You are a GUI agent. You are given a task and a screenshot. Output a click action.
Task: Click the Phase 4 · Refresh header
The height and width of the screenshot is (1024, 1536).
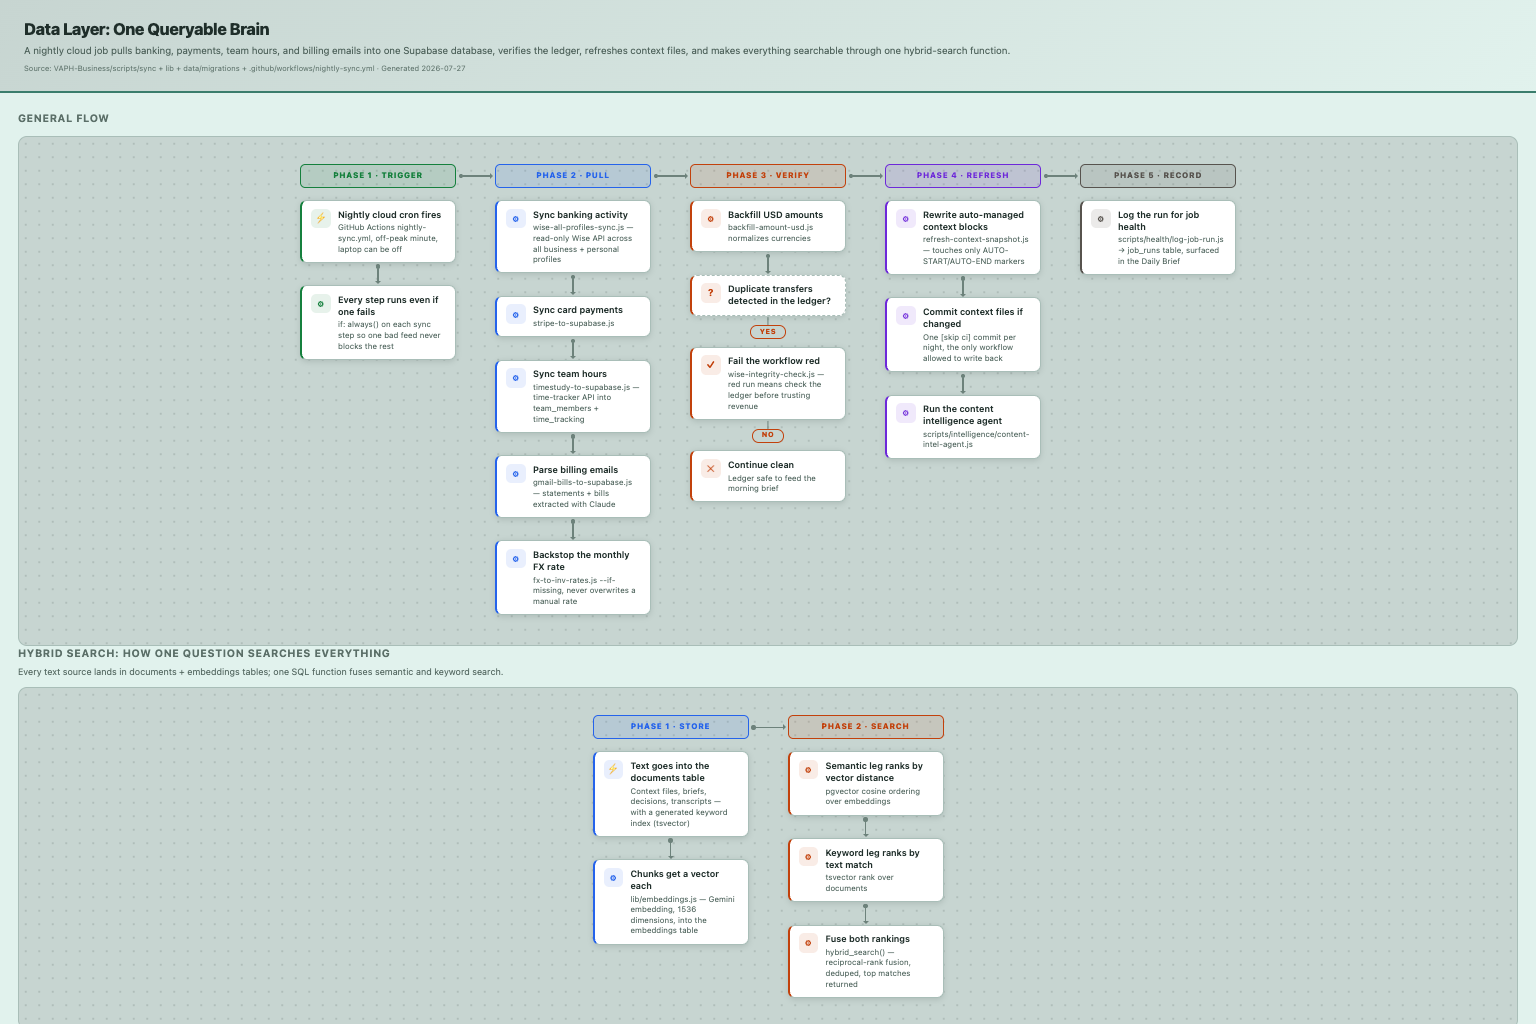click(963, 176)
